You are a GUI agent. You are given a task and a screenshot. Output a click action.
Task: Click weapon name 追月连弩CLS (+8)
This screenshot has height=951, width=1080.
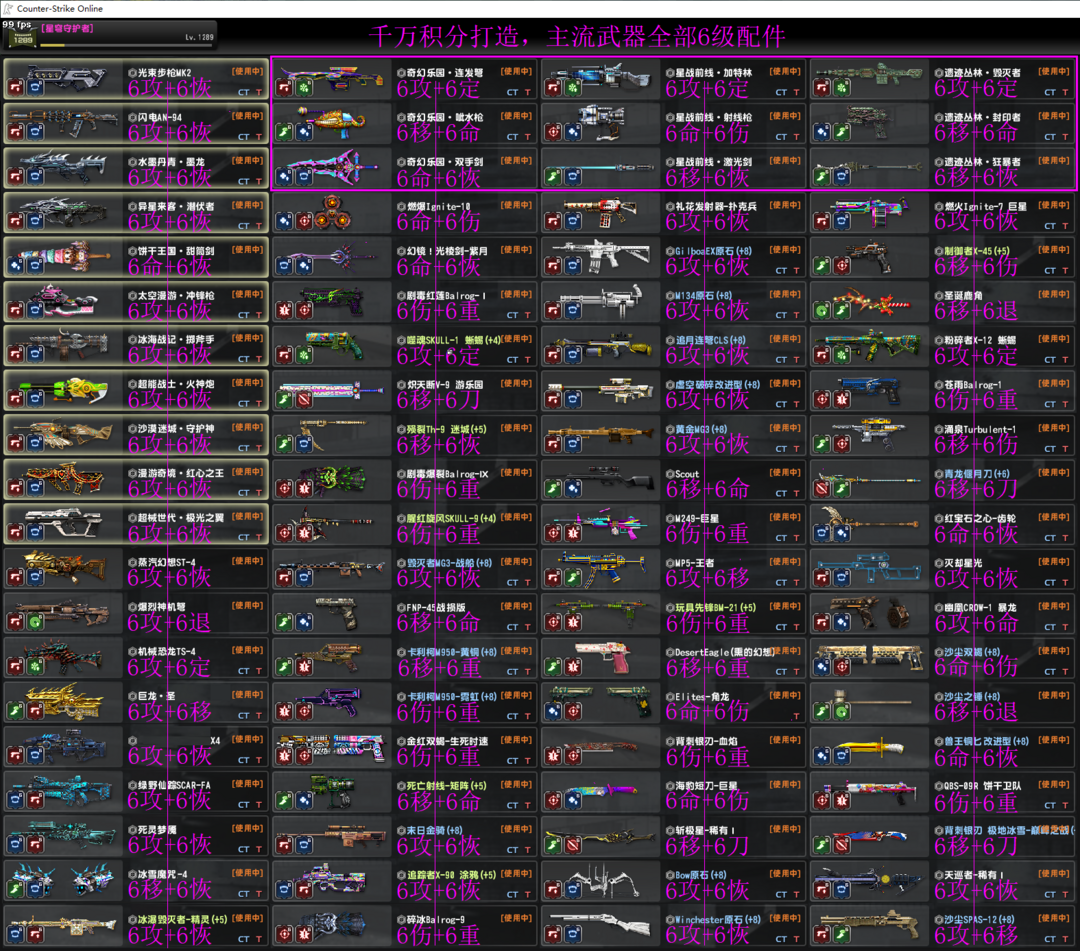pyautogui.click(x=710, y=339)
